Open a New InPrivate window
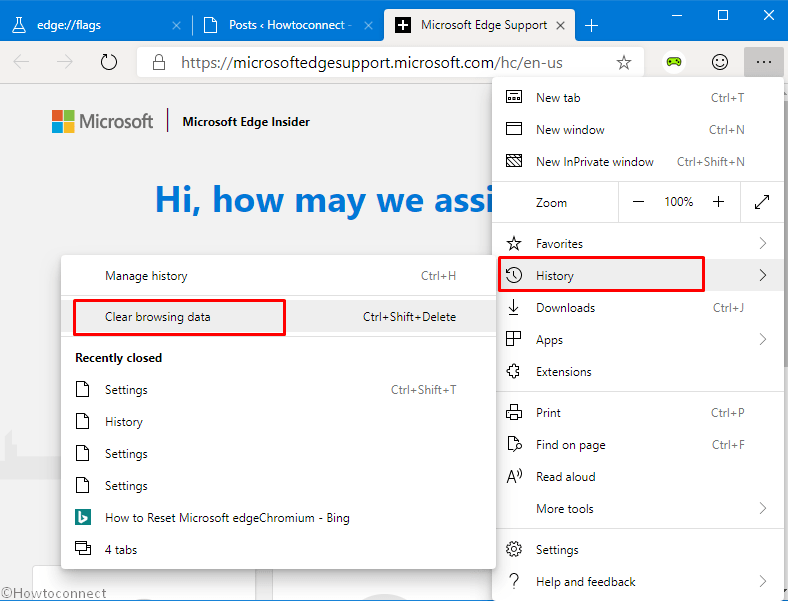 637,162
